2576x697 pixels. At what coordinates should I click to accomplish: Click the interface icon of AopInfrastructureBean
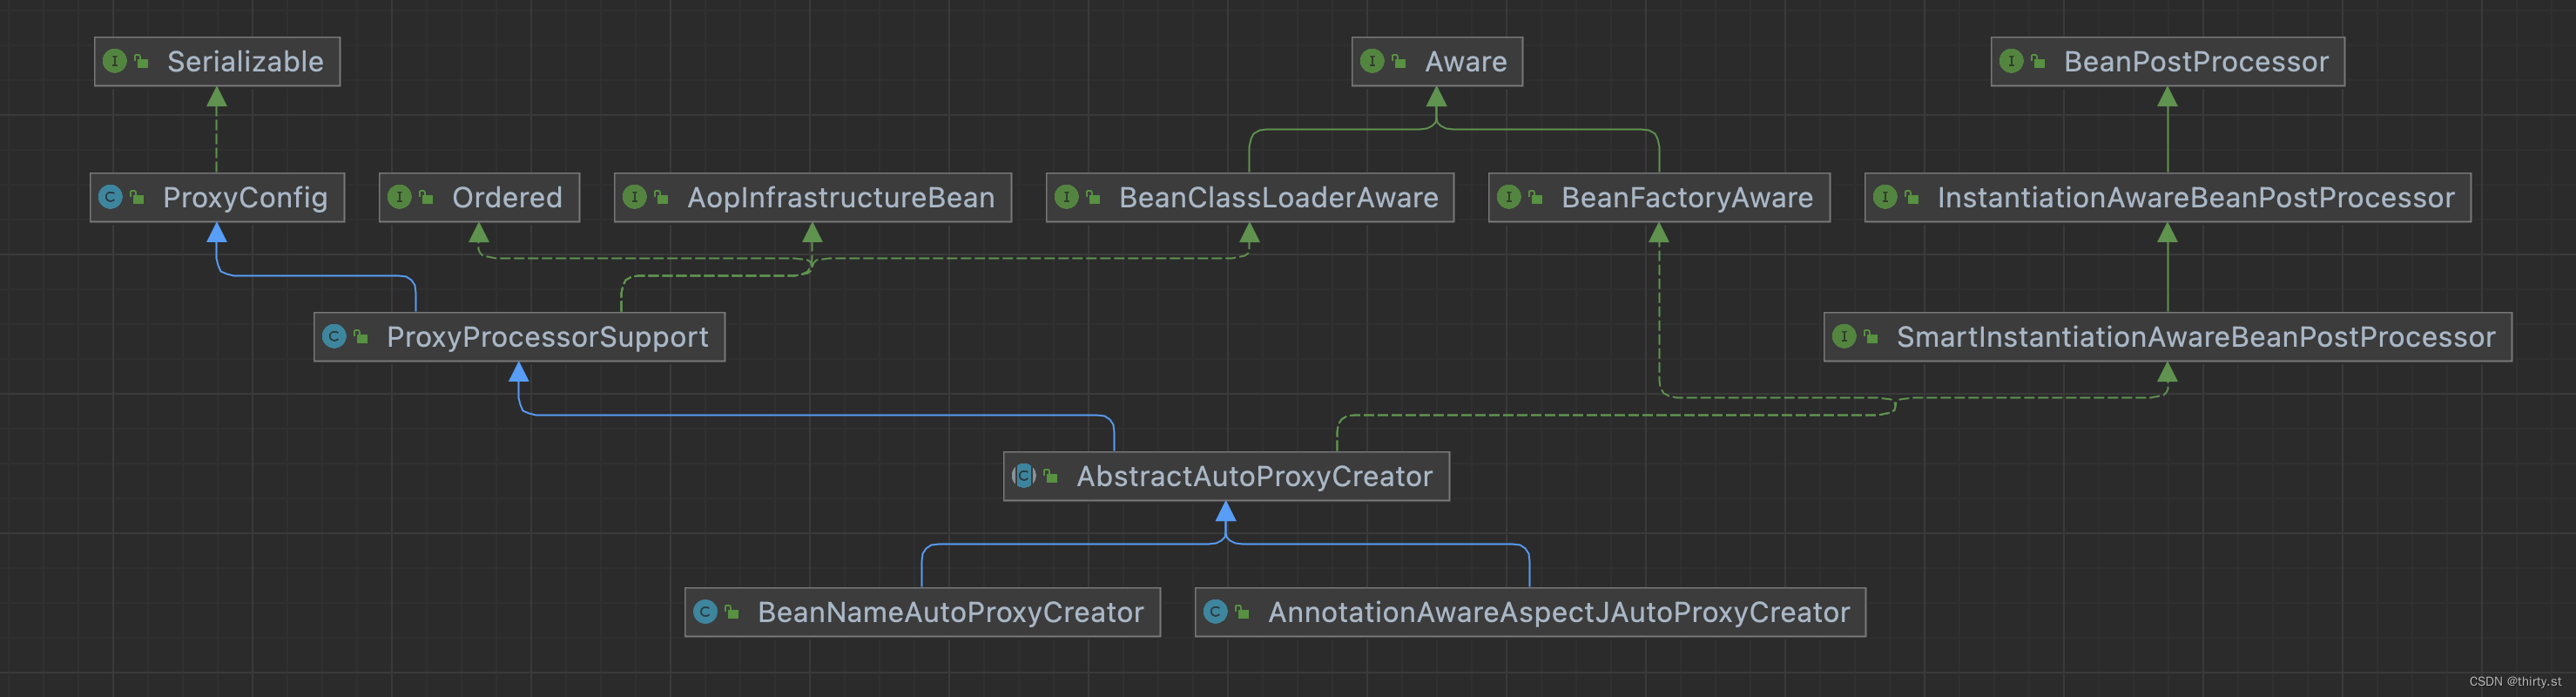coord(635,197)
